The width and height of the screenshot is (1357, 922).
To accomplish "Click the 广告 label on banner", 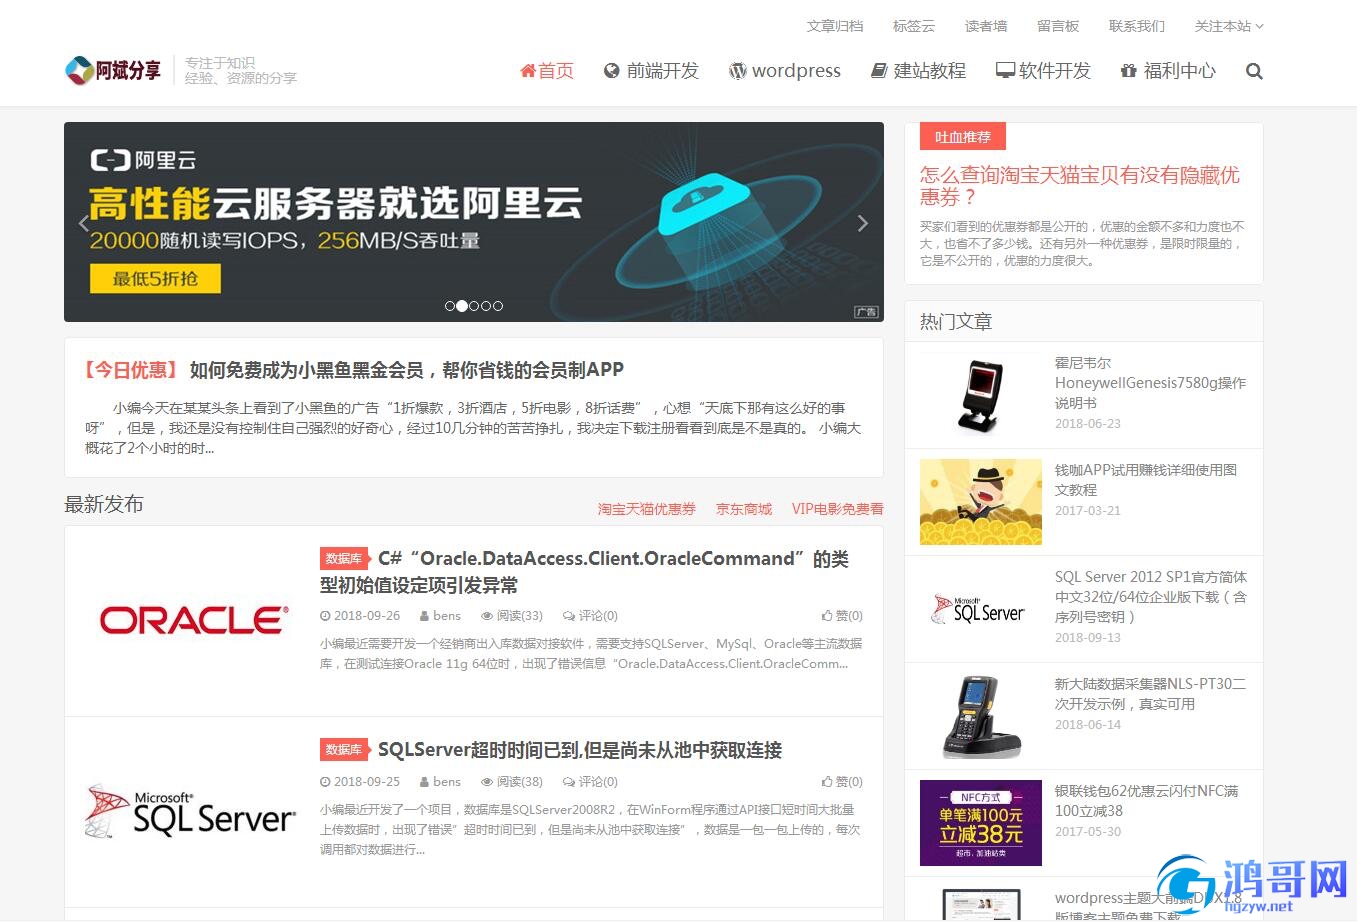I will point(866,312).
